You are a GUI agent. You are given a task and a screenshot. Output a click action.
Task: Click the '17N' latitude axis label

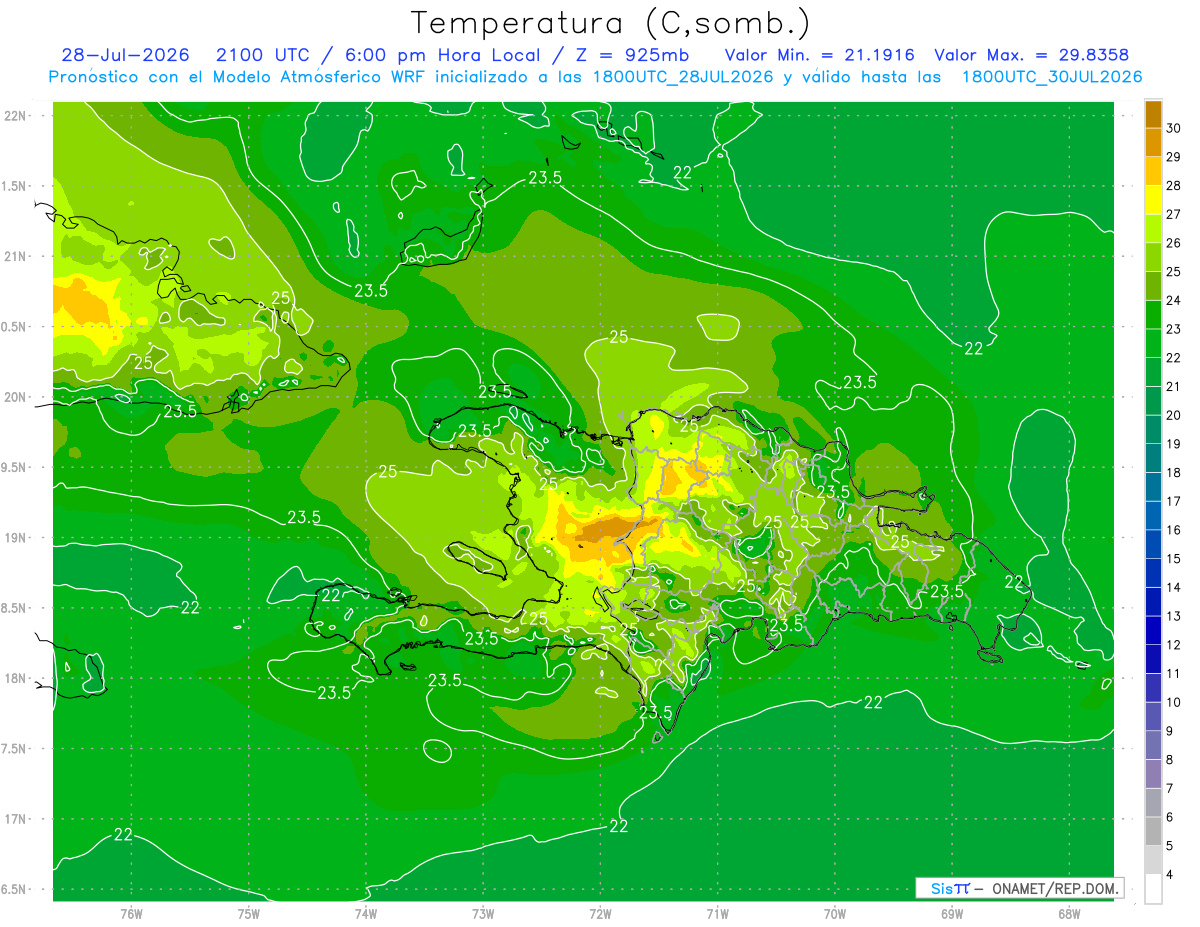pyautogui.click(x=16, y=819)
